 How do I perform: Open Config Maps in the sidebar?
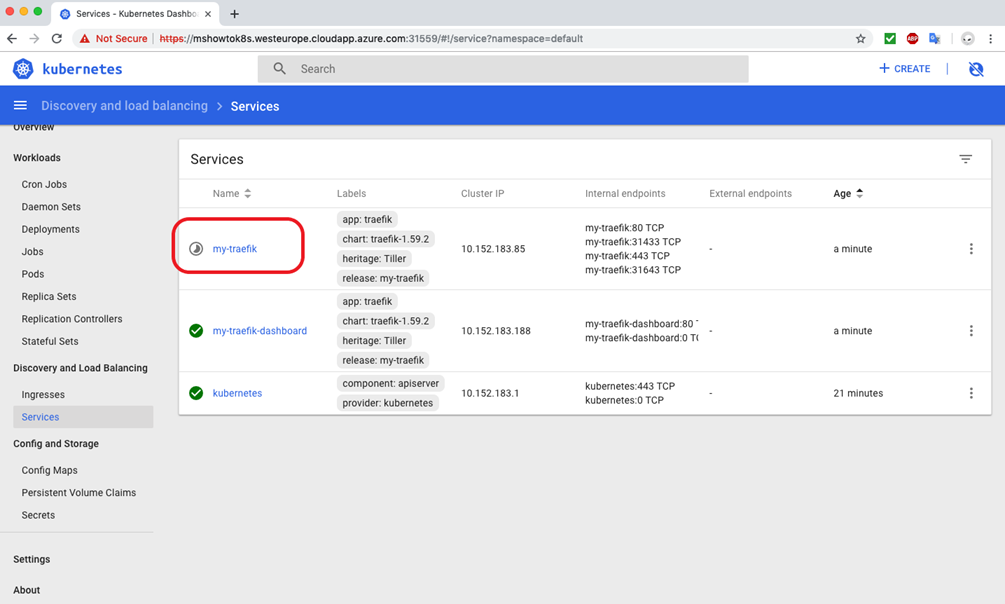(x=49, y=470)
